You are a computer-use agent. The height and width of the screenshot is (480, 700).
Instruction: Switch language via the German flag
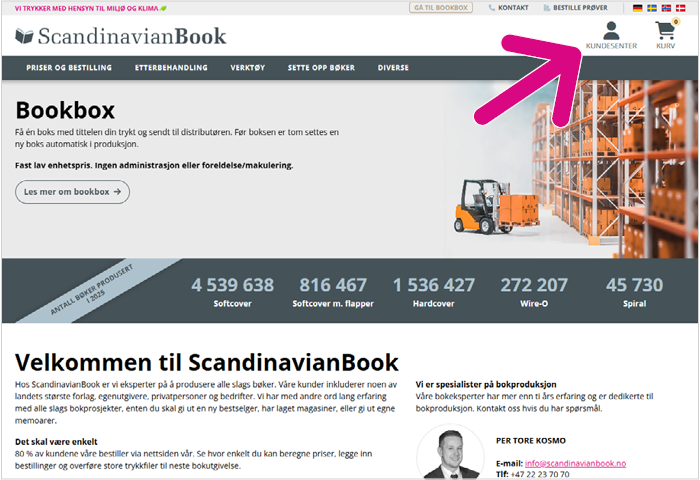(x=638, y=8)
